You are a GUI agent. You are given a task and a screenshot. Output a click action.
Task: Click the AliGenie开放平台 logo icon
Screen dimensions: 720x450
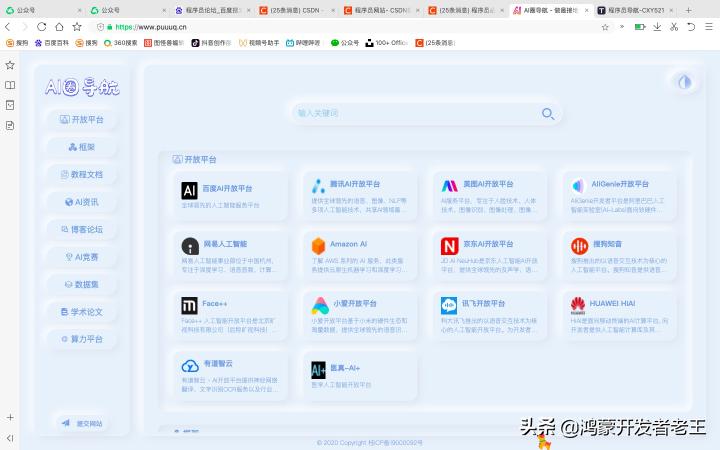578,186
